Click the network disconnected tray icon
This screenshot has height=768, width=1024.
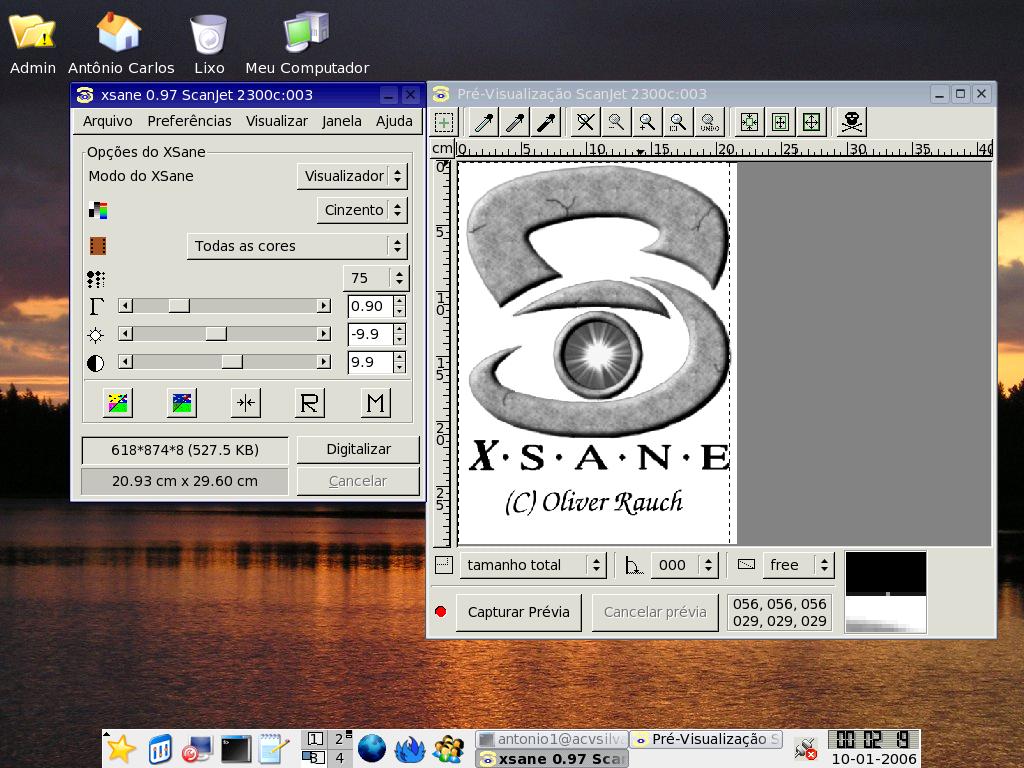806,749
